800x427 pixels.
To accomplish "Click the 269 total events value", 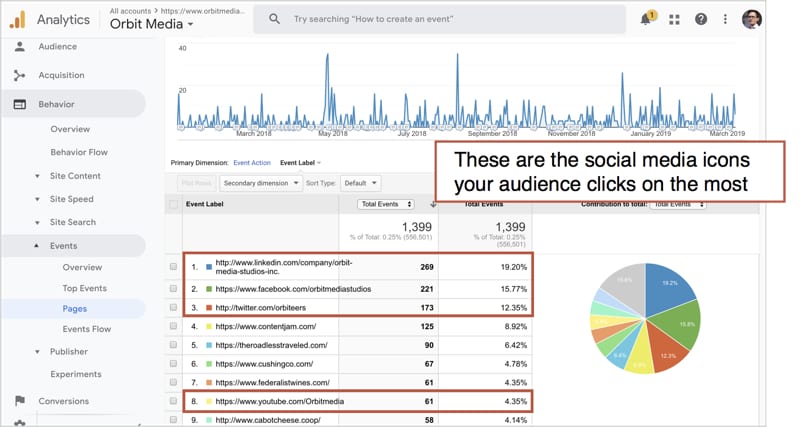I will [427, 267].
